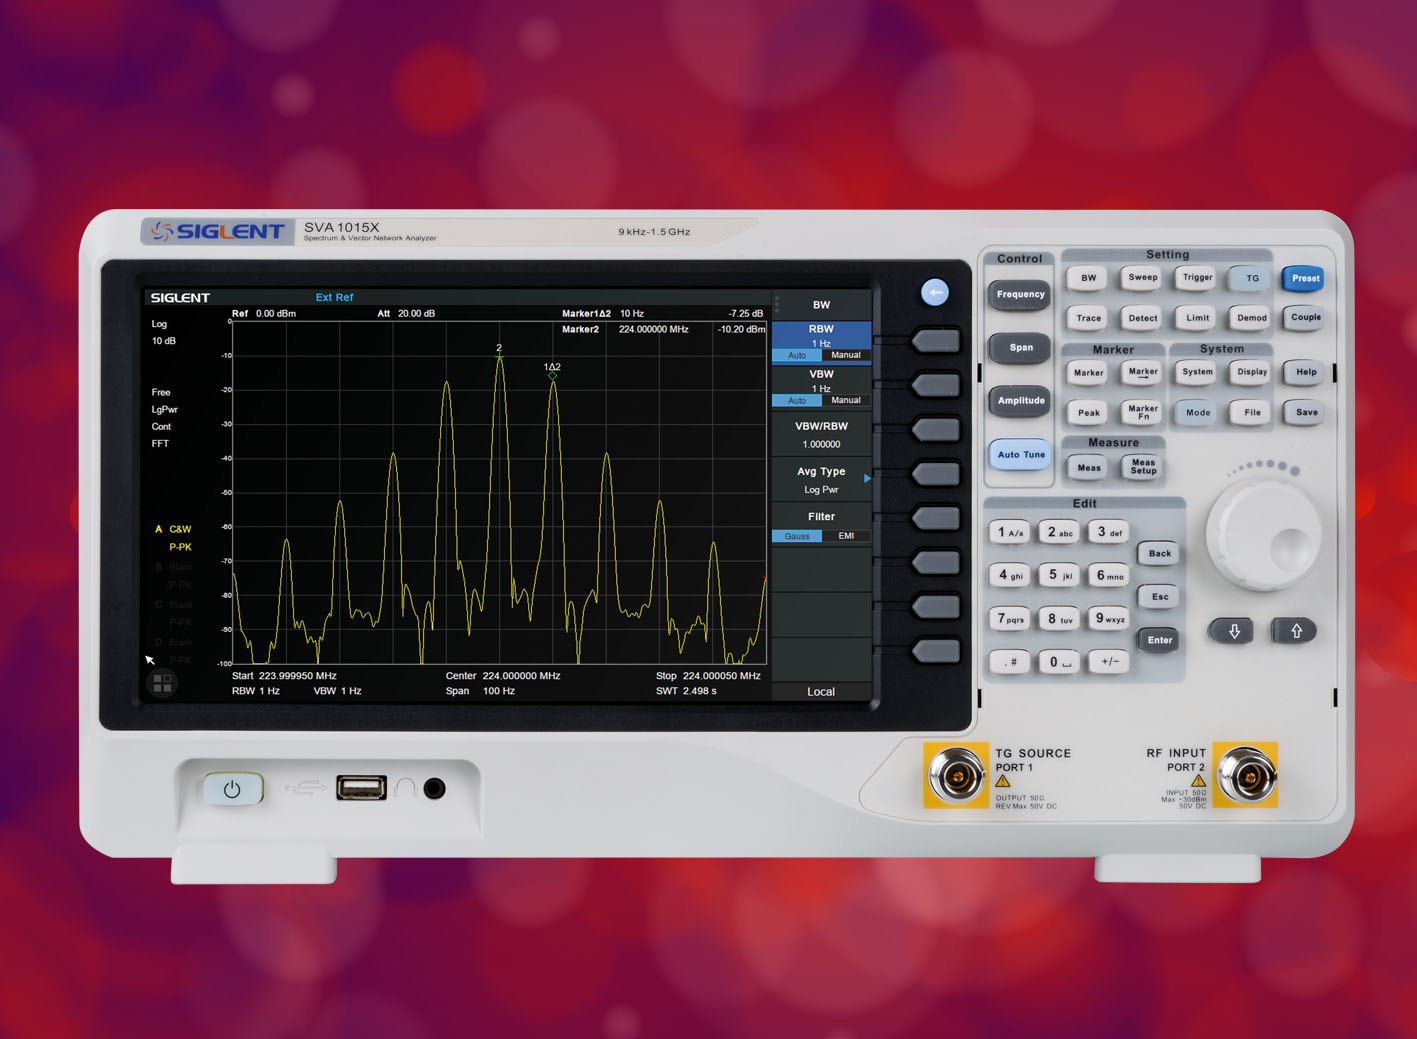Run Peak search key

tap(1088, 412)
